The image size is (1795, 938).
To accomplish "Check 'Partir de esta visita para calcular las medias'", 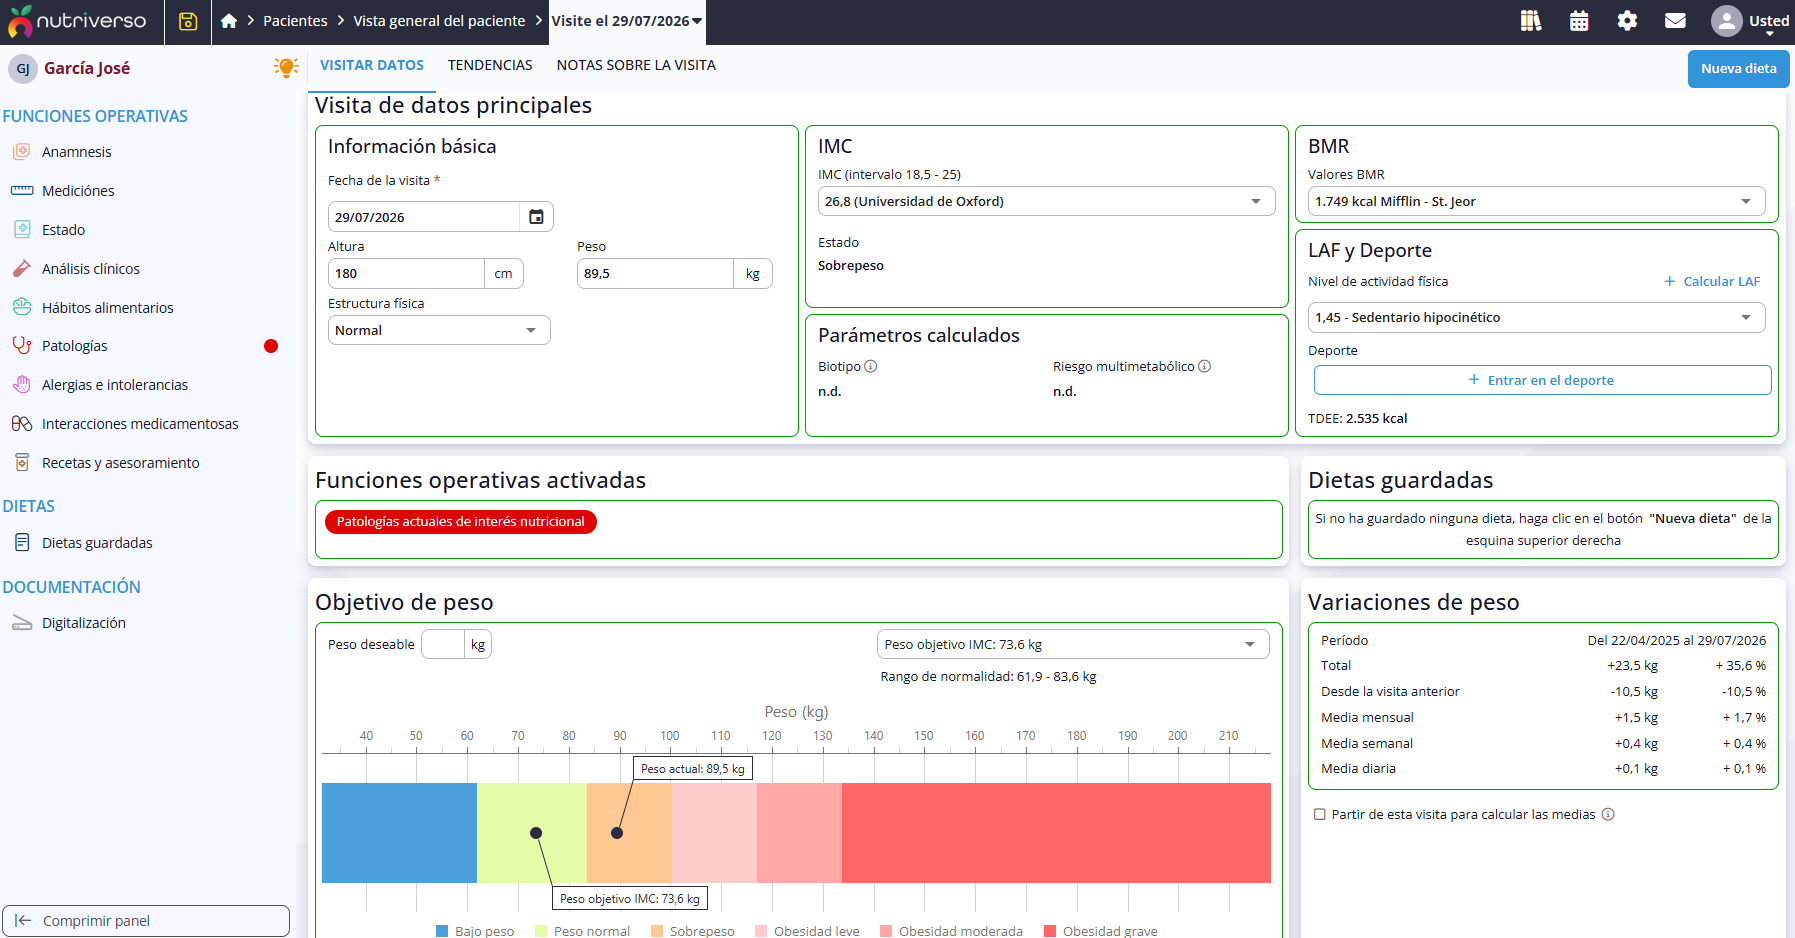I will click(1320, 814).
